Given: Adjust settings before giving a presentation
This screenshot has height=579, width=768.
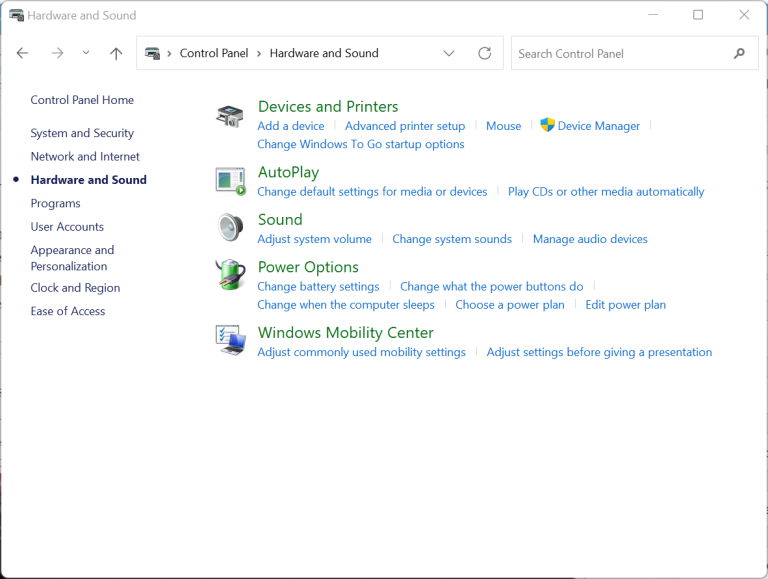Looking at the screenshot, I should click(x=599, y=352).
